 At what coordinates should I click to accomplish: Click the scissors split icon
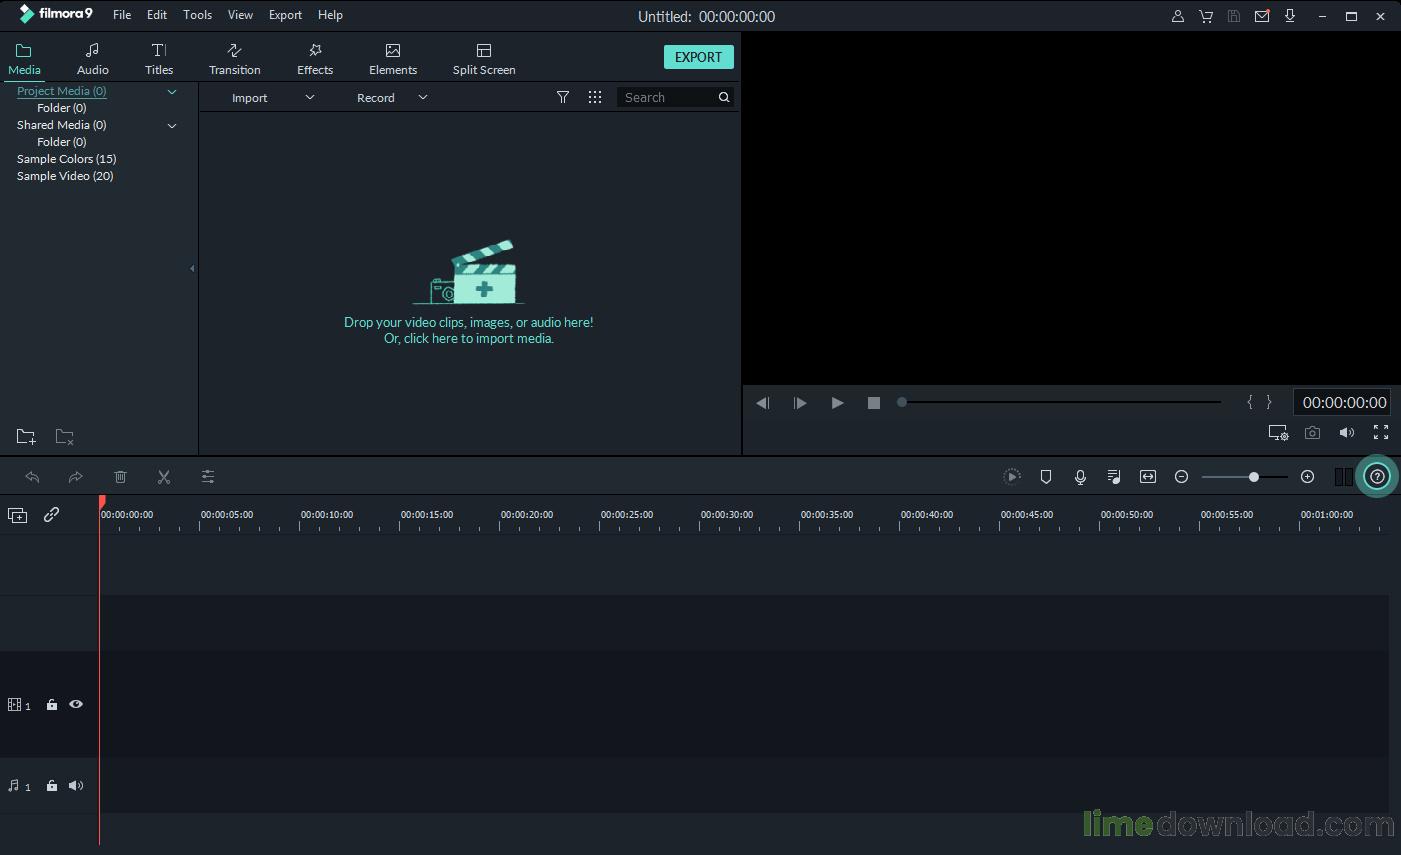click(164, 477)
